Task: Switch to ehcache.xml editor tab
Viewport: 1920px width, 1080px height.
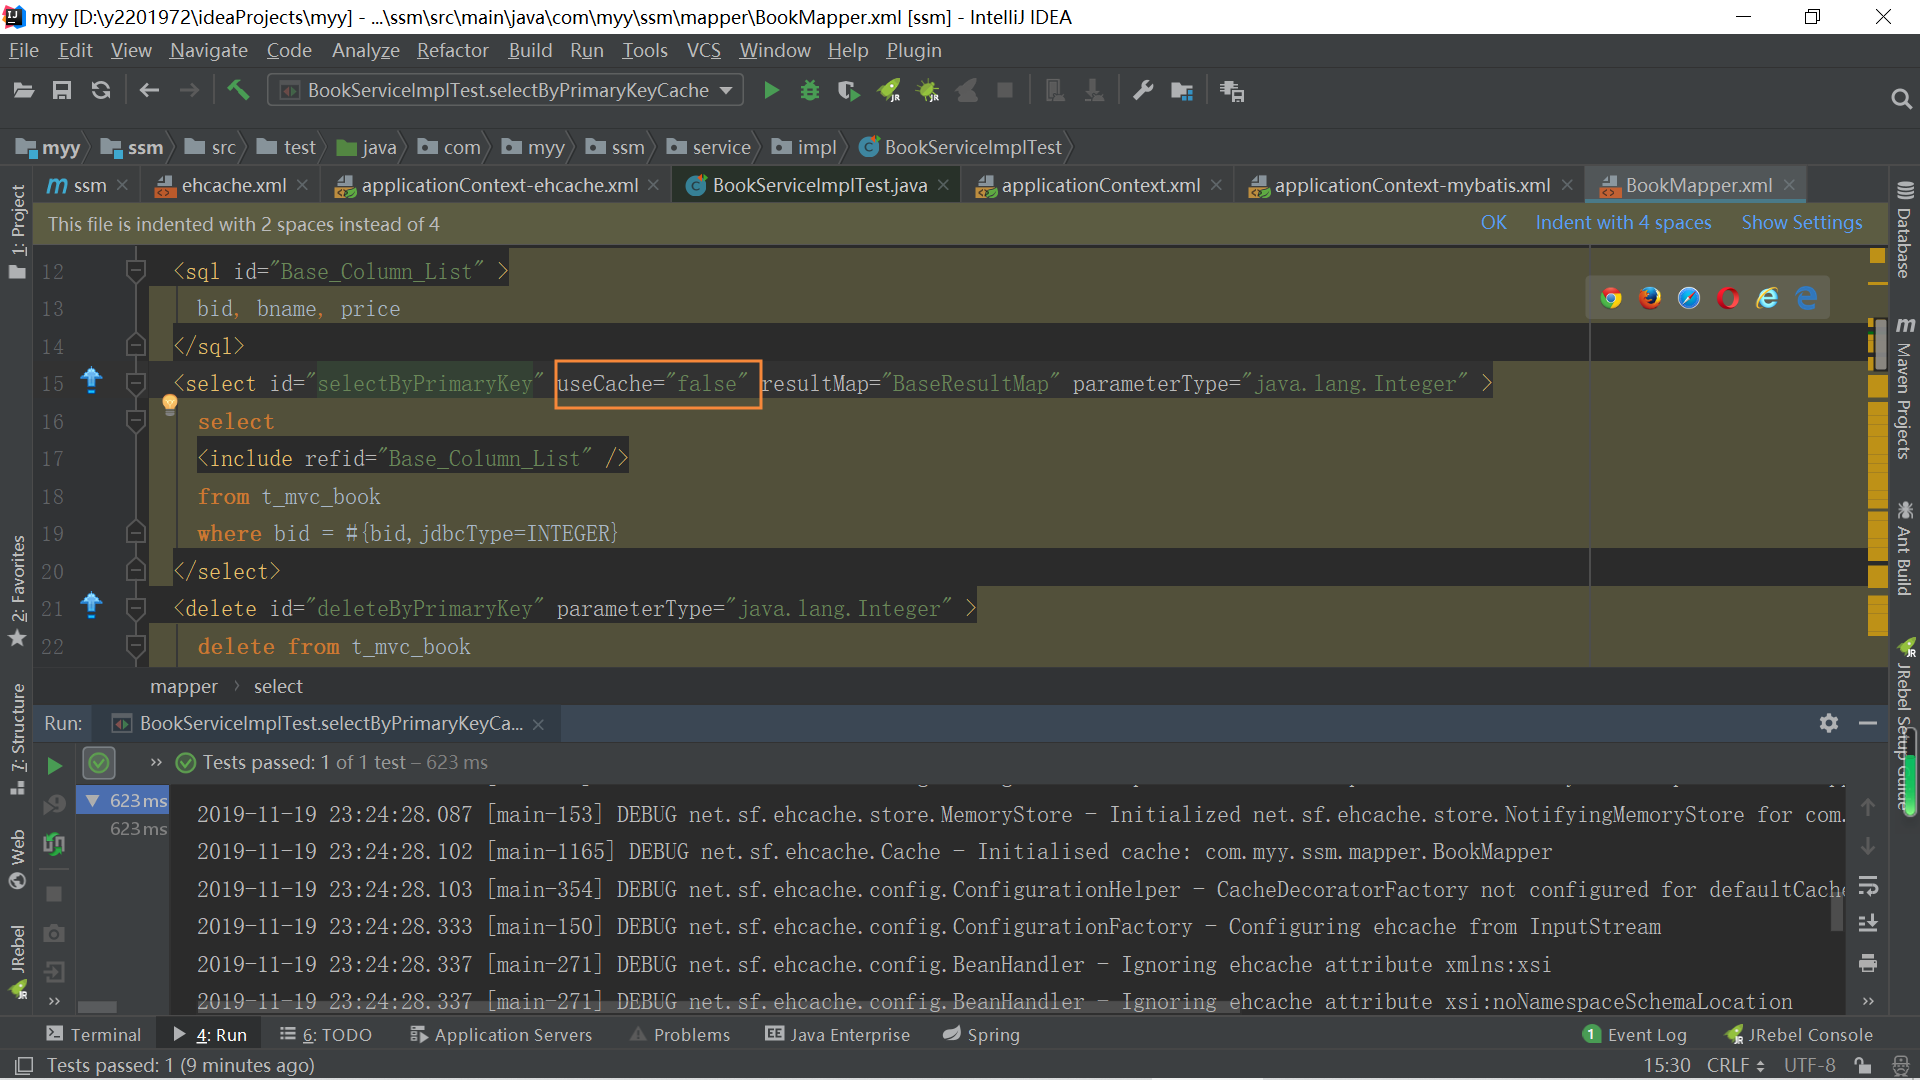Action: pos(233,186)
